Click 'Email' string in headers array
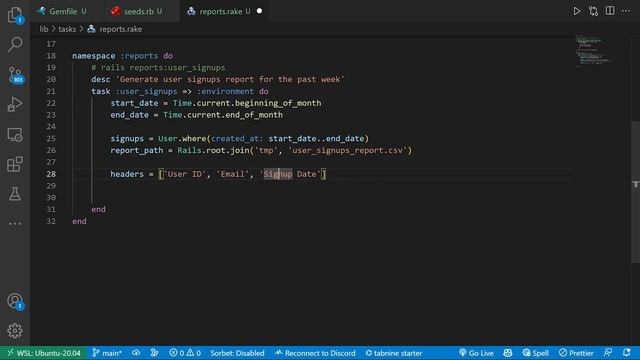The height and width of the screenshot is (360, 640). 232,174
